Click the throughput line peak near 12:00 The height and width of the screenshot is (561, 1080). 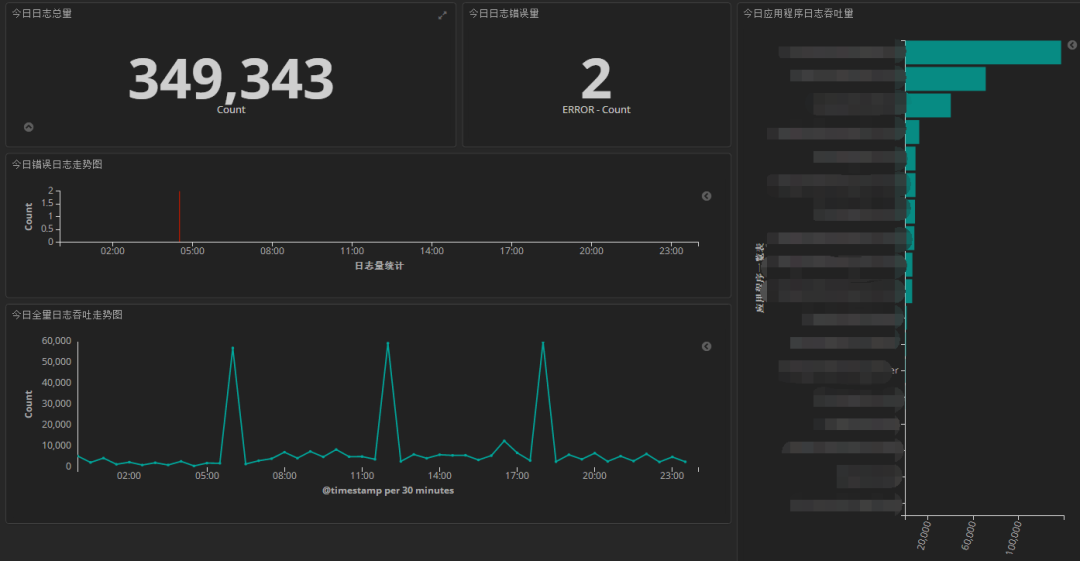click(x=388, y=343)
